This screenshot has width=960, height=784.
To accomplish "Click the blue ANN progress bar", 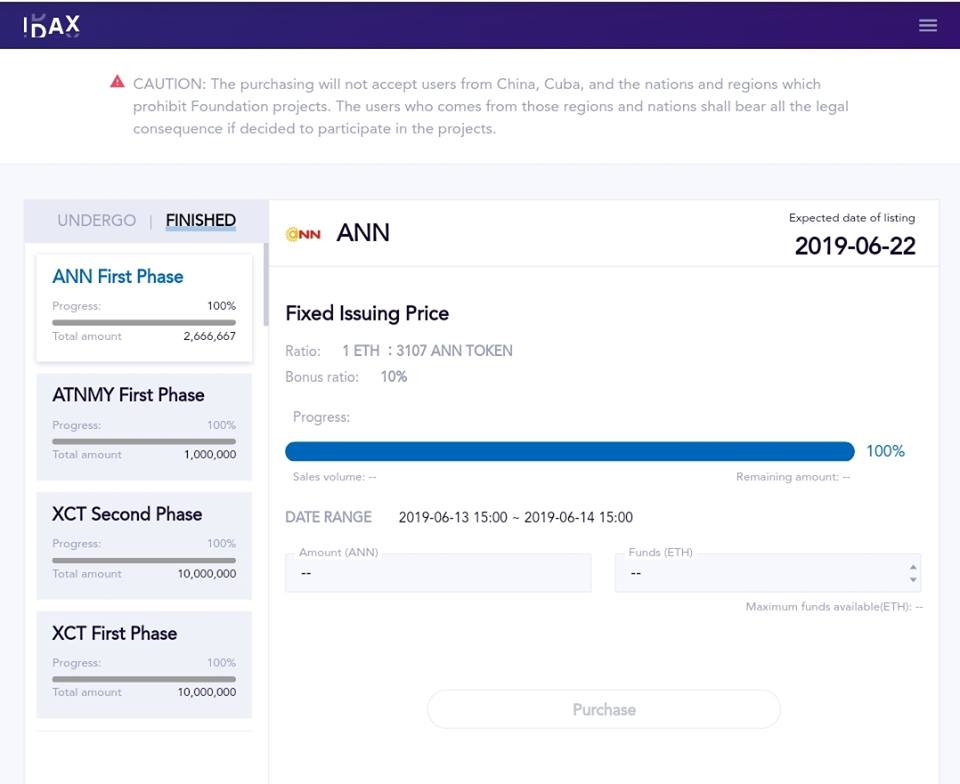I will pyautogui.click(x=570, y=451).
